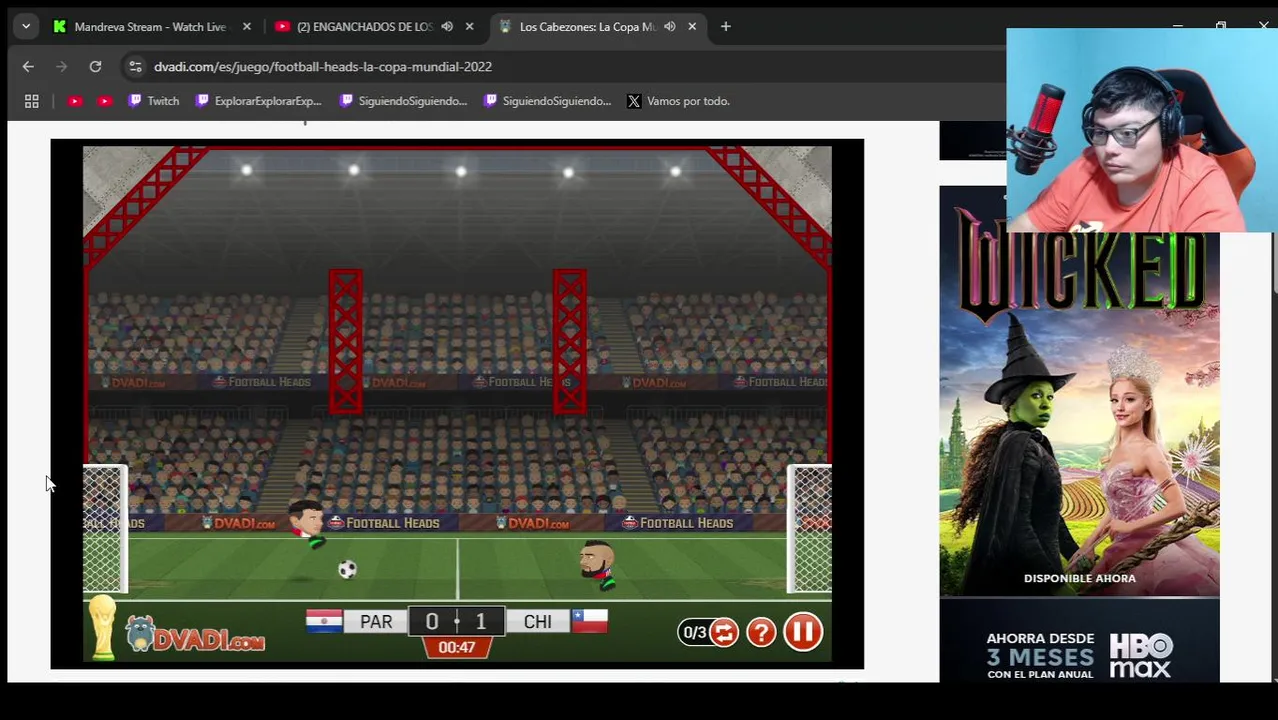Reload the dvadi.com page
Image resolution: width=1278 pixels, height=720 pixels.
point(95,67)
